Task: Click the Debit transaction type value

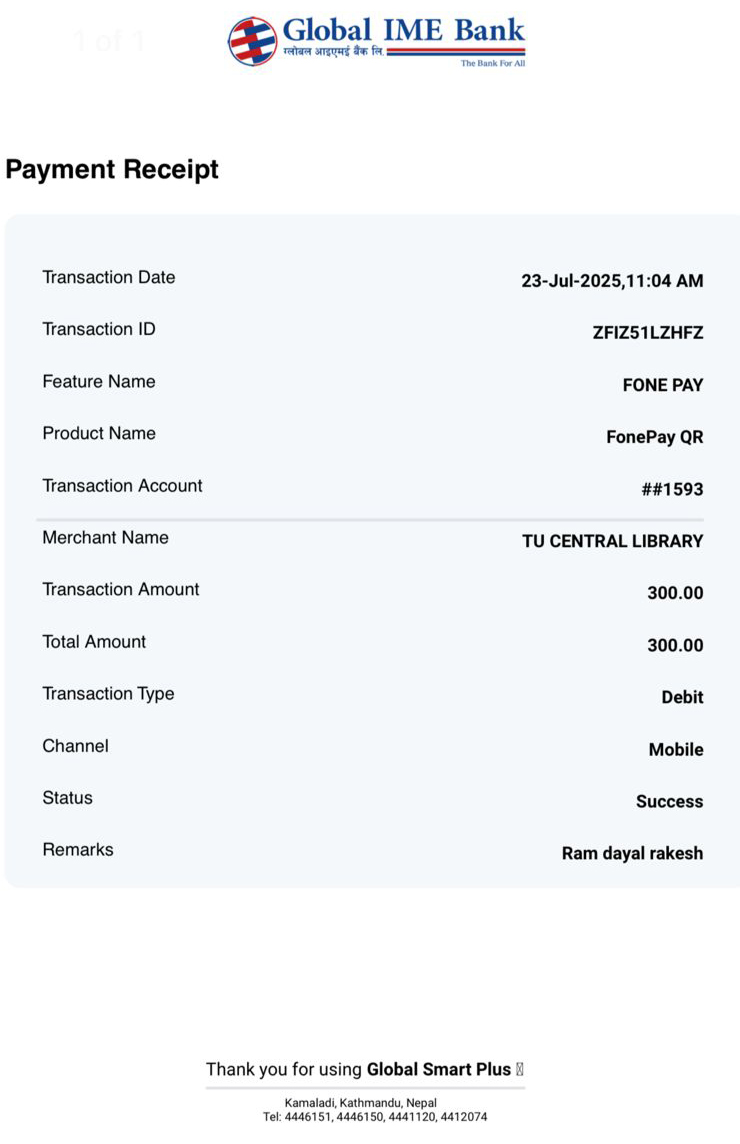Action: [682, 697]
